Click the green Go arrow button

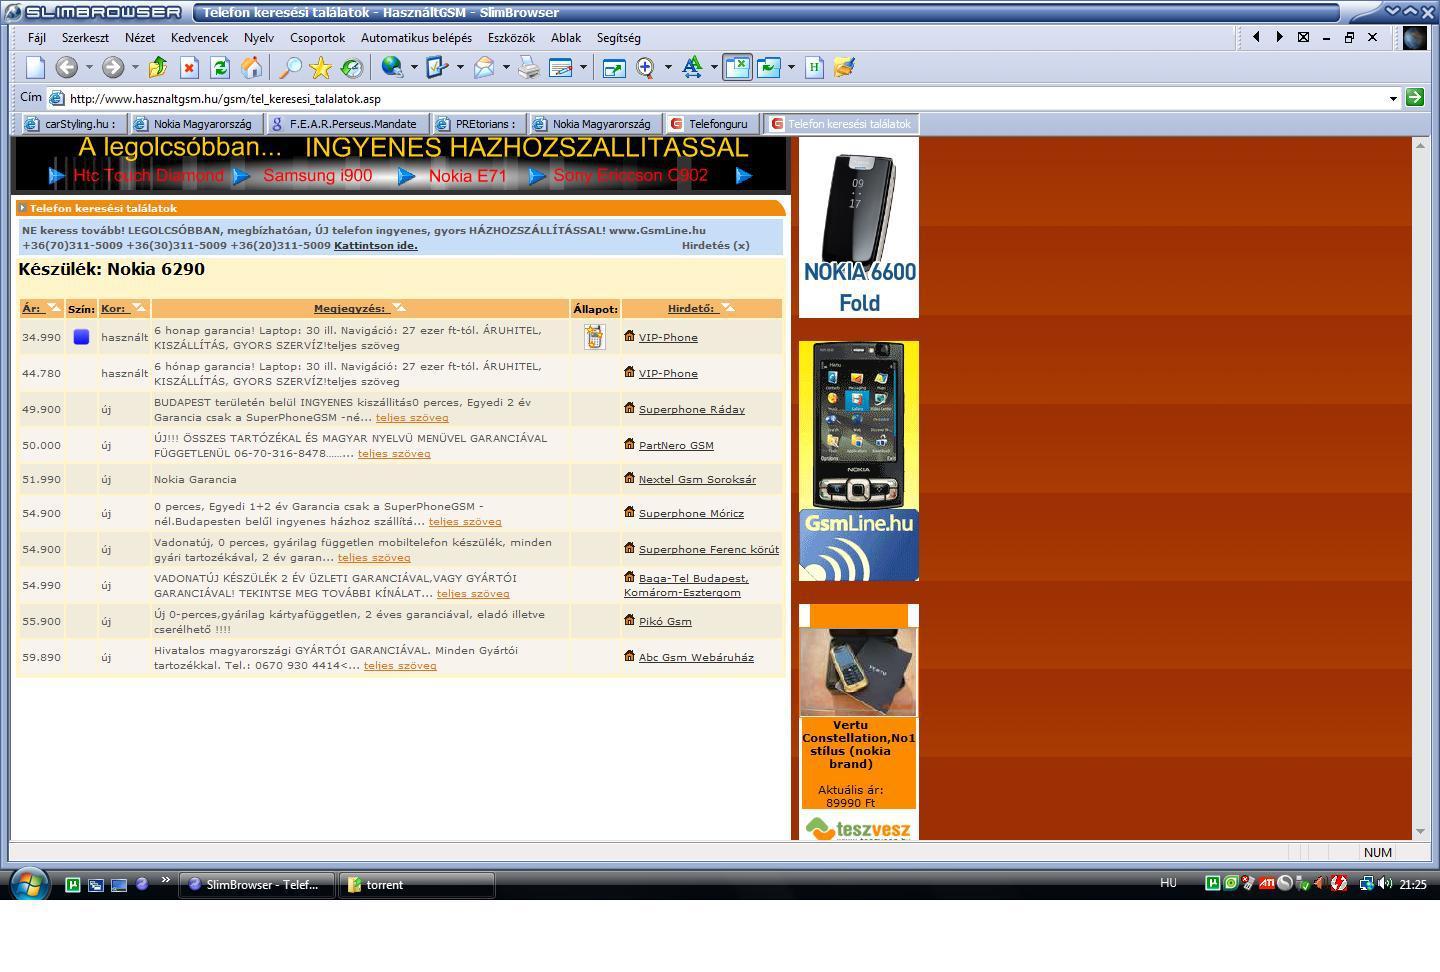1414,97
